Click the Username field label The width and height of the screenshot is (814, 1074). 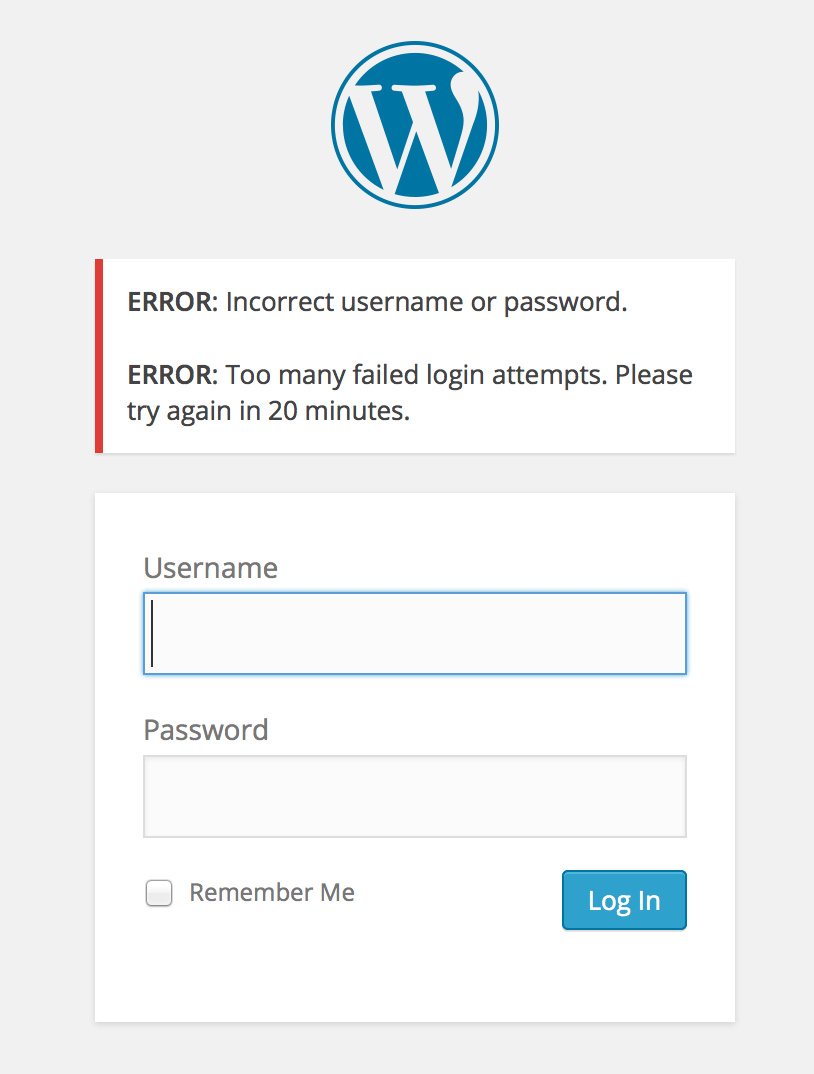pyautogui.click(x=210, y=568)
